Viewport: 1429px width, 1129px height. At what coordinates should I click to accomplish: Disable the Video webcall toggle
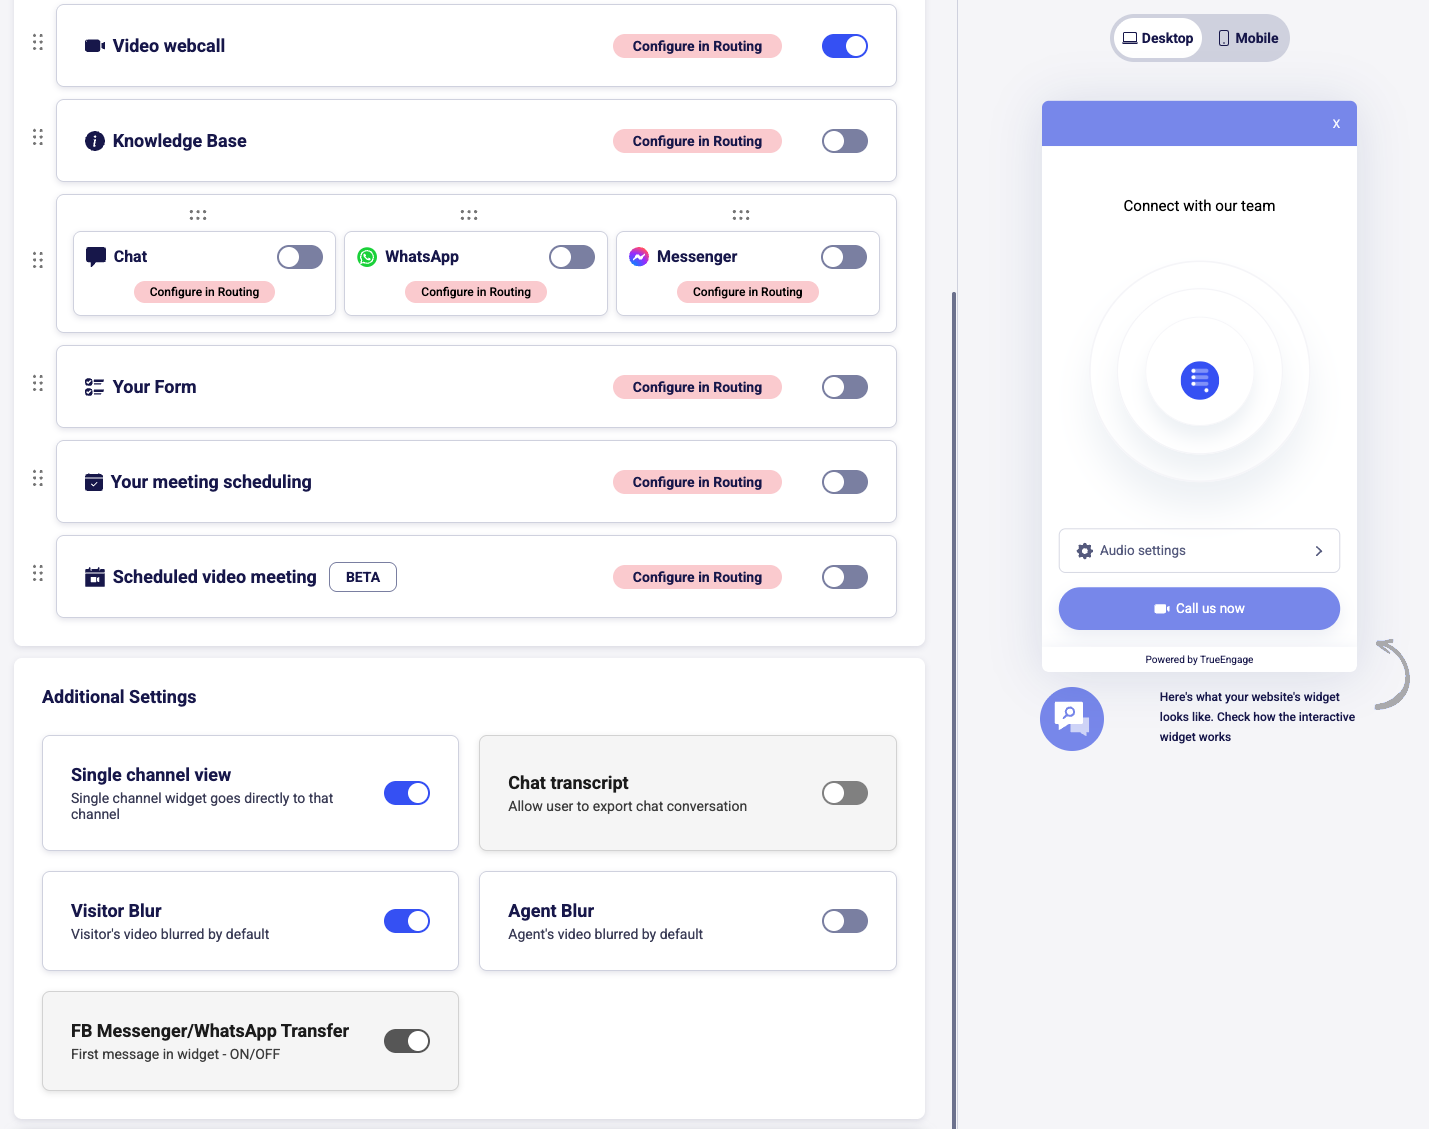point(844,46)
